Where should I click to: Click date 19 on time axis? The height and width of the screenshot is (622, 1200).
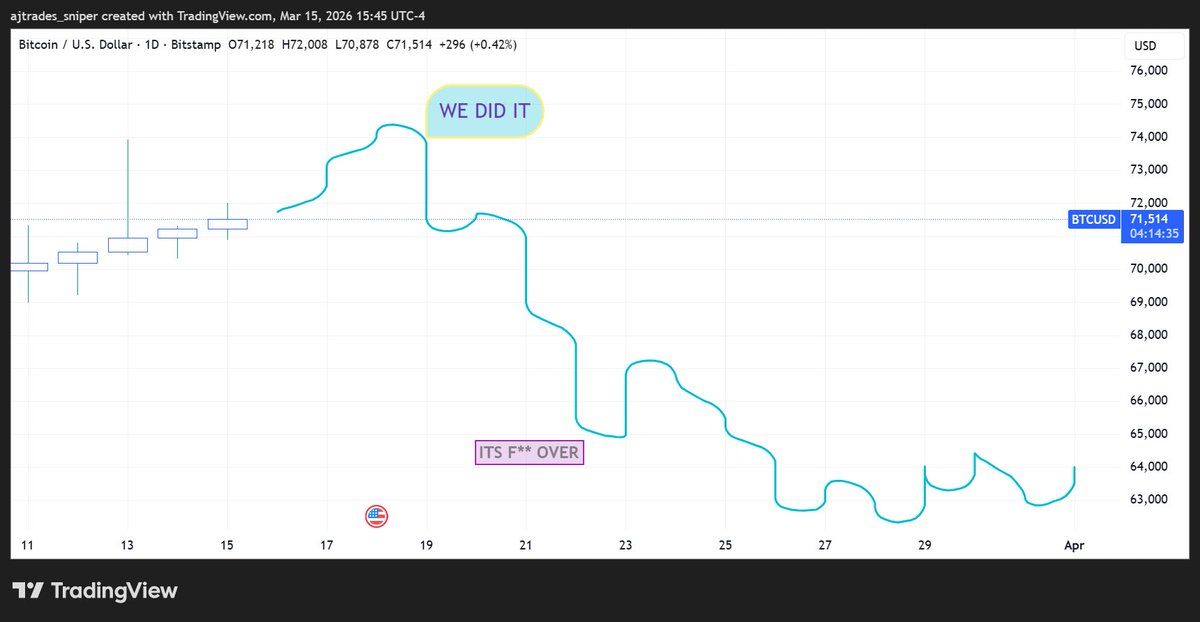(x=427, y=545)
